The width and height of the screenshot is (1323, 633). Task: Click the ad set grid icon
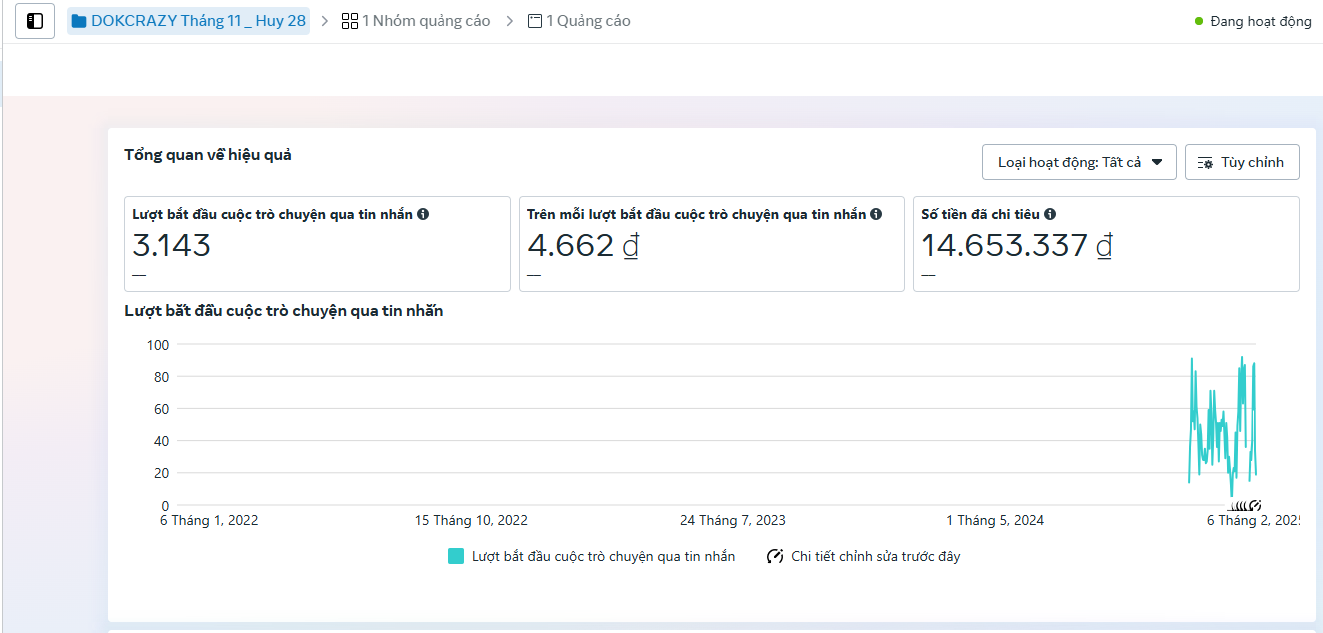[350, 21]
